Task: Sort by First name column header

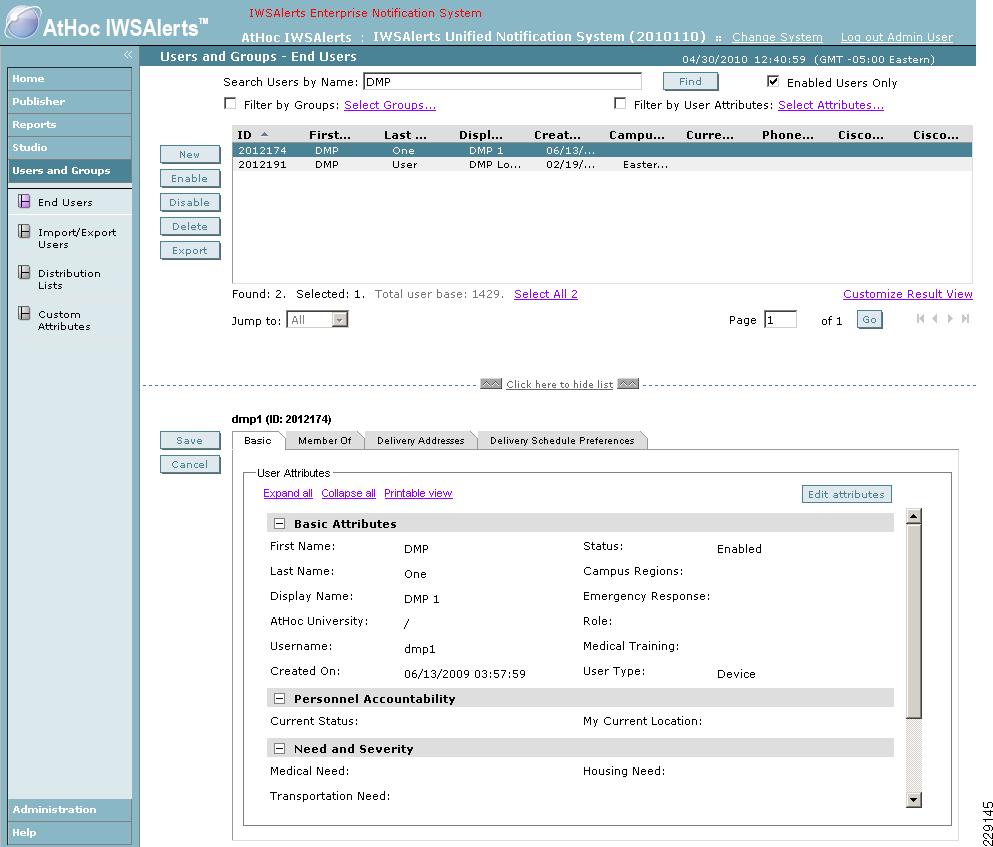Action: click(329, 135)
